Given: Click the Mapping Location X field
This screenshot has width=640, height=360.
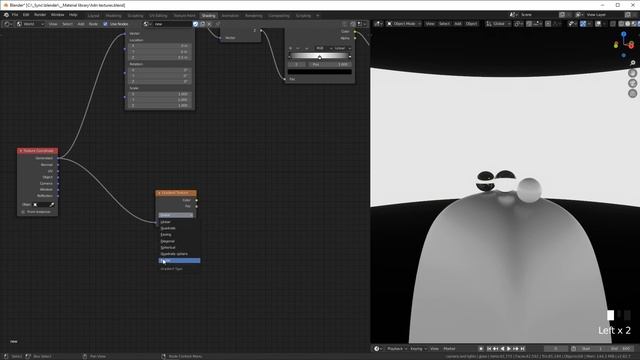Looking at the screenshot, I should [x=160, y=46].
